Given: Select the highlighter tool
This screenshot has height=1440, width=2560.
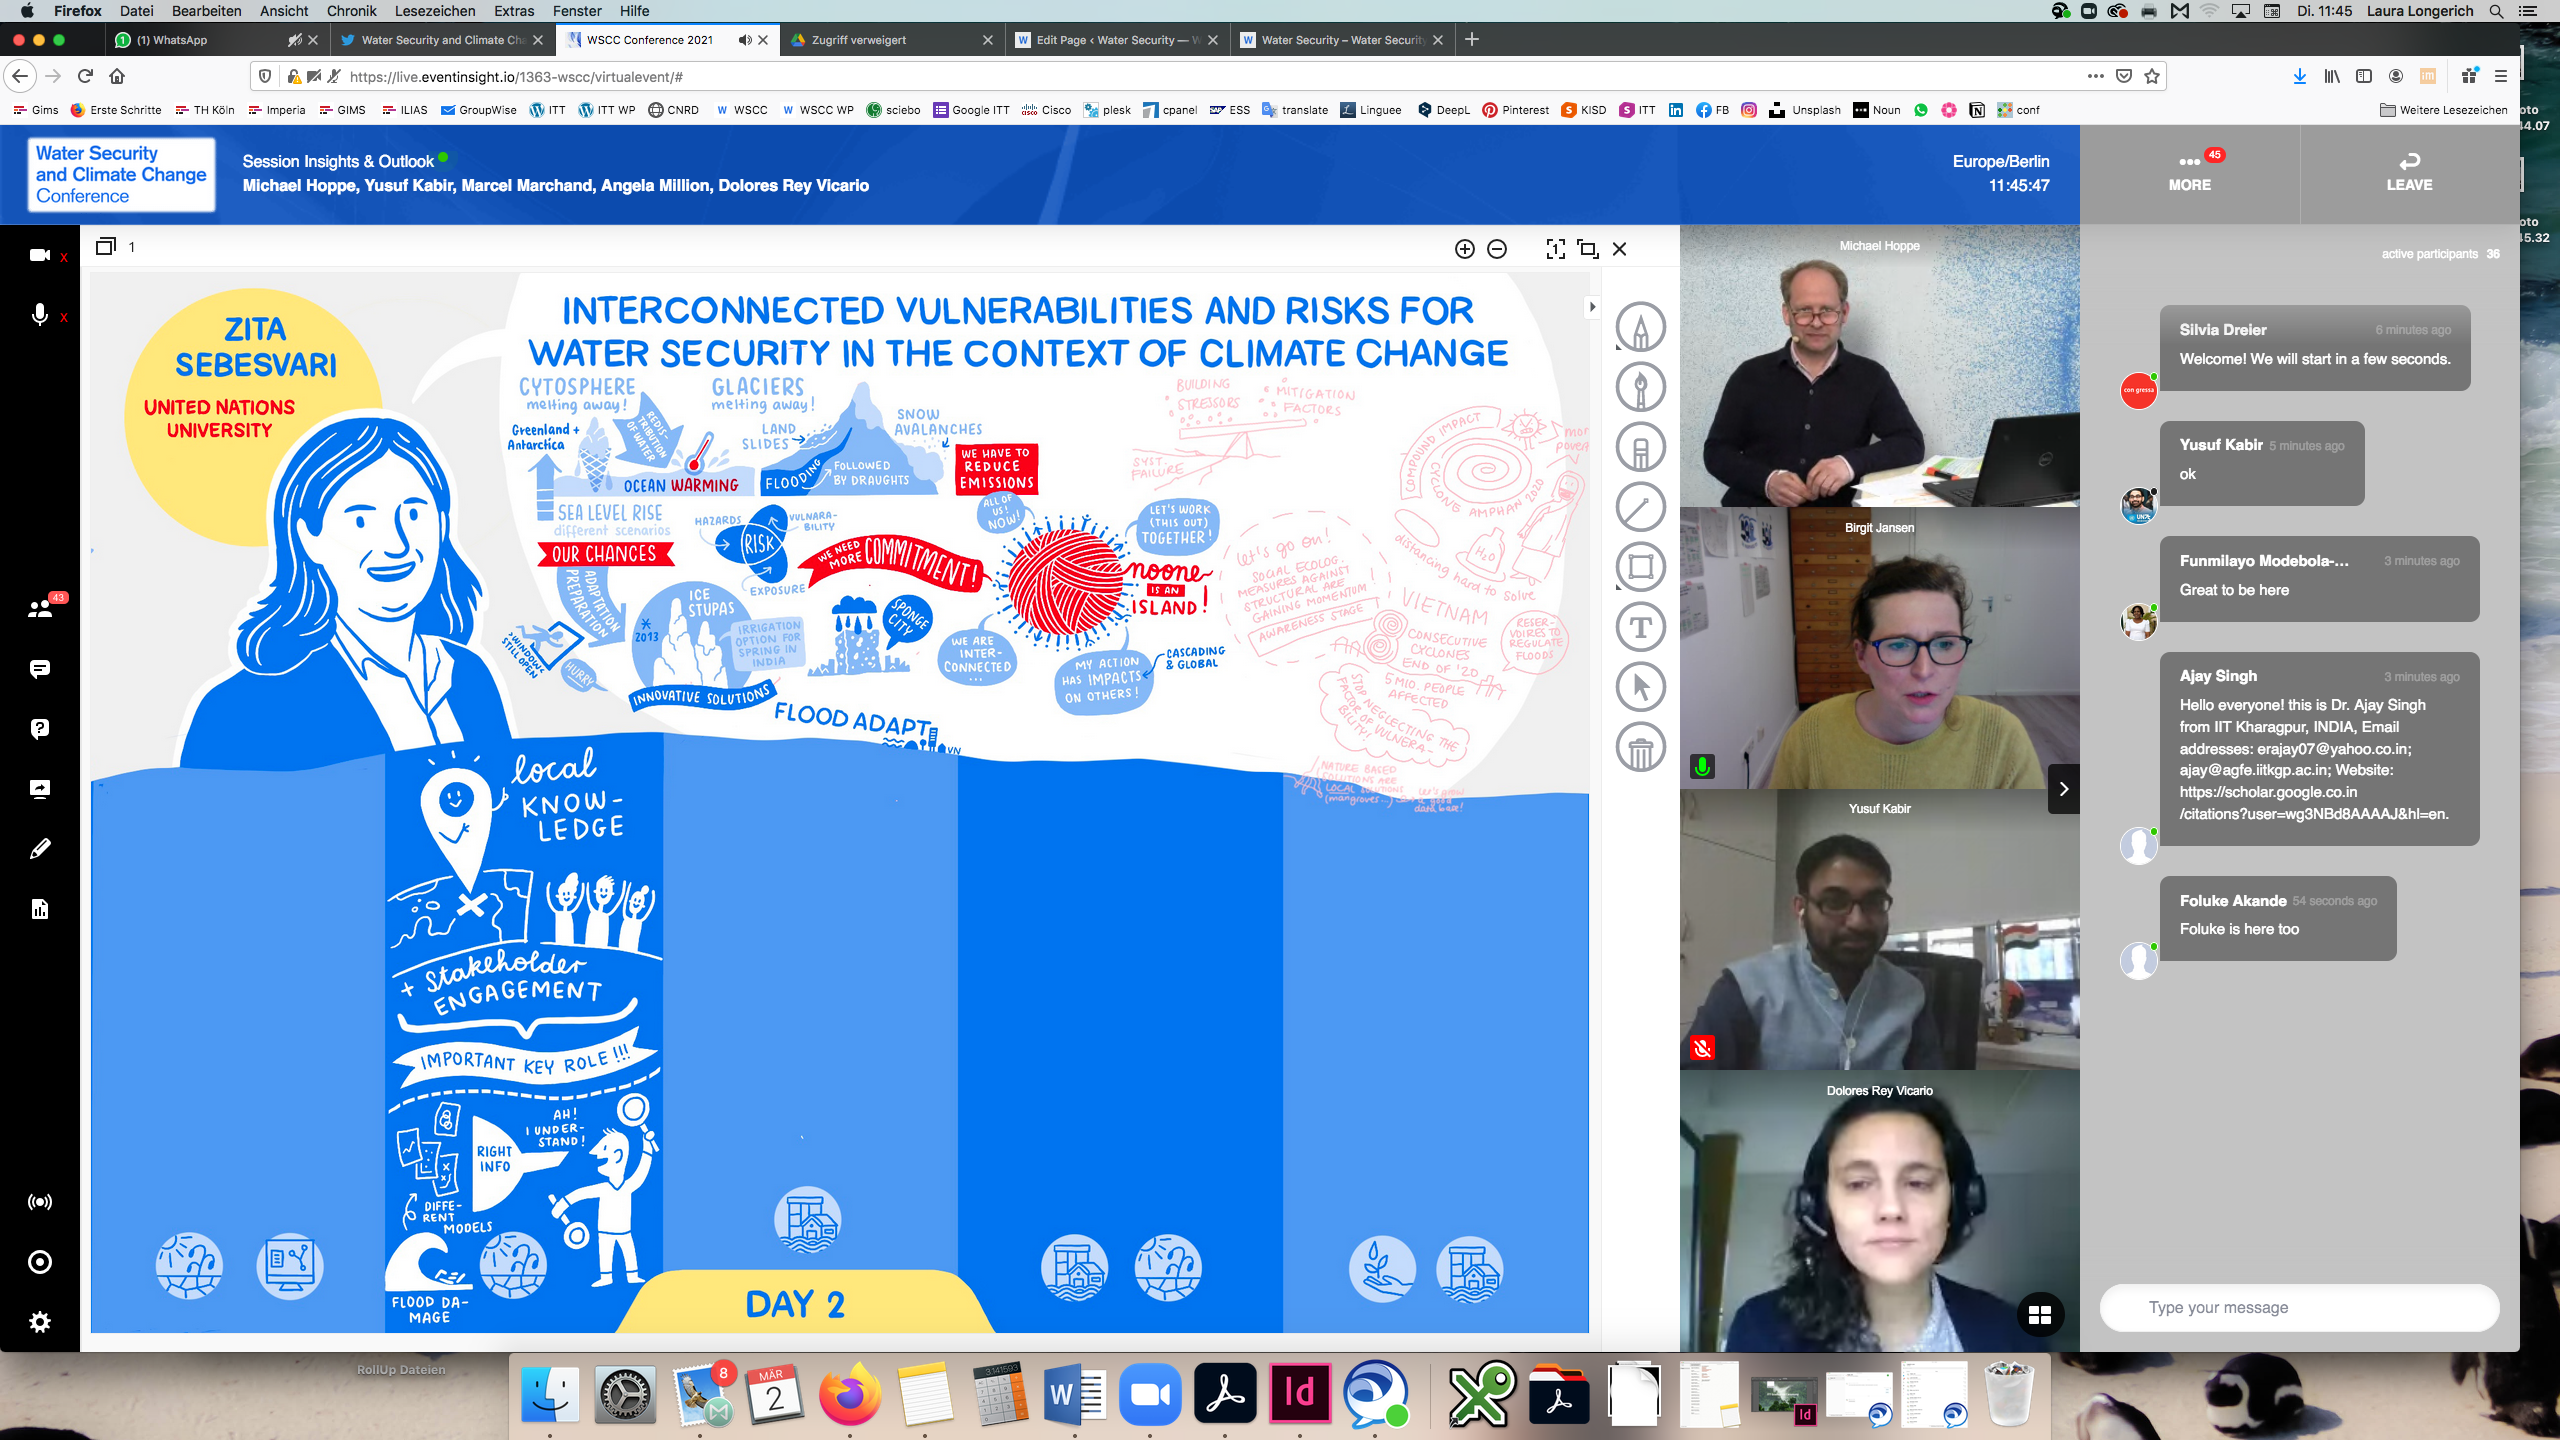Looking at the screenshot, I should tap(1640, 447).
